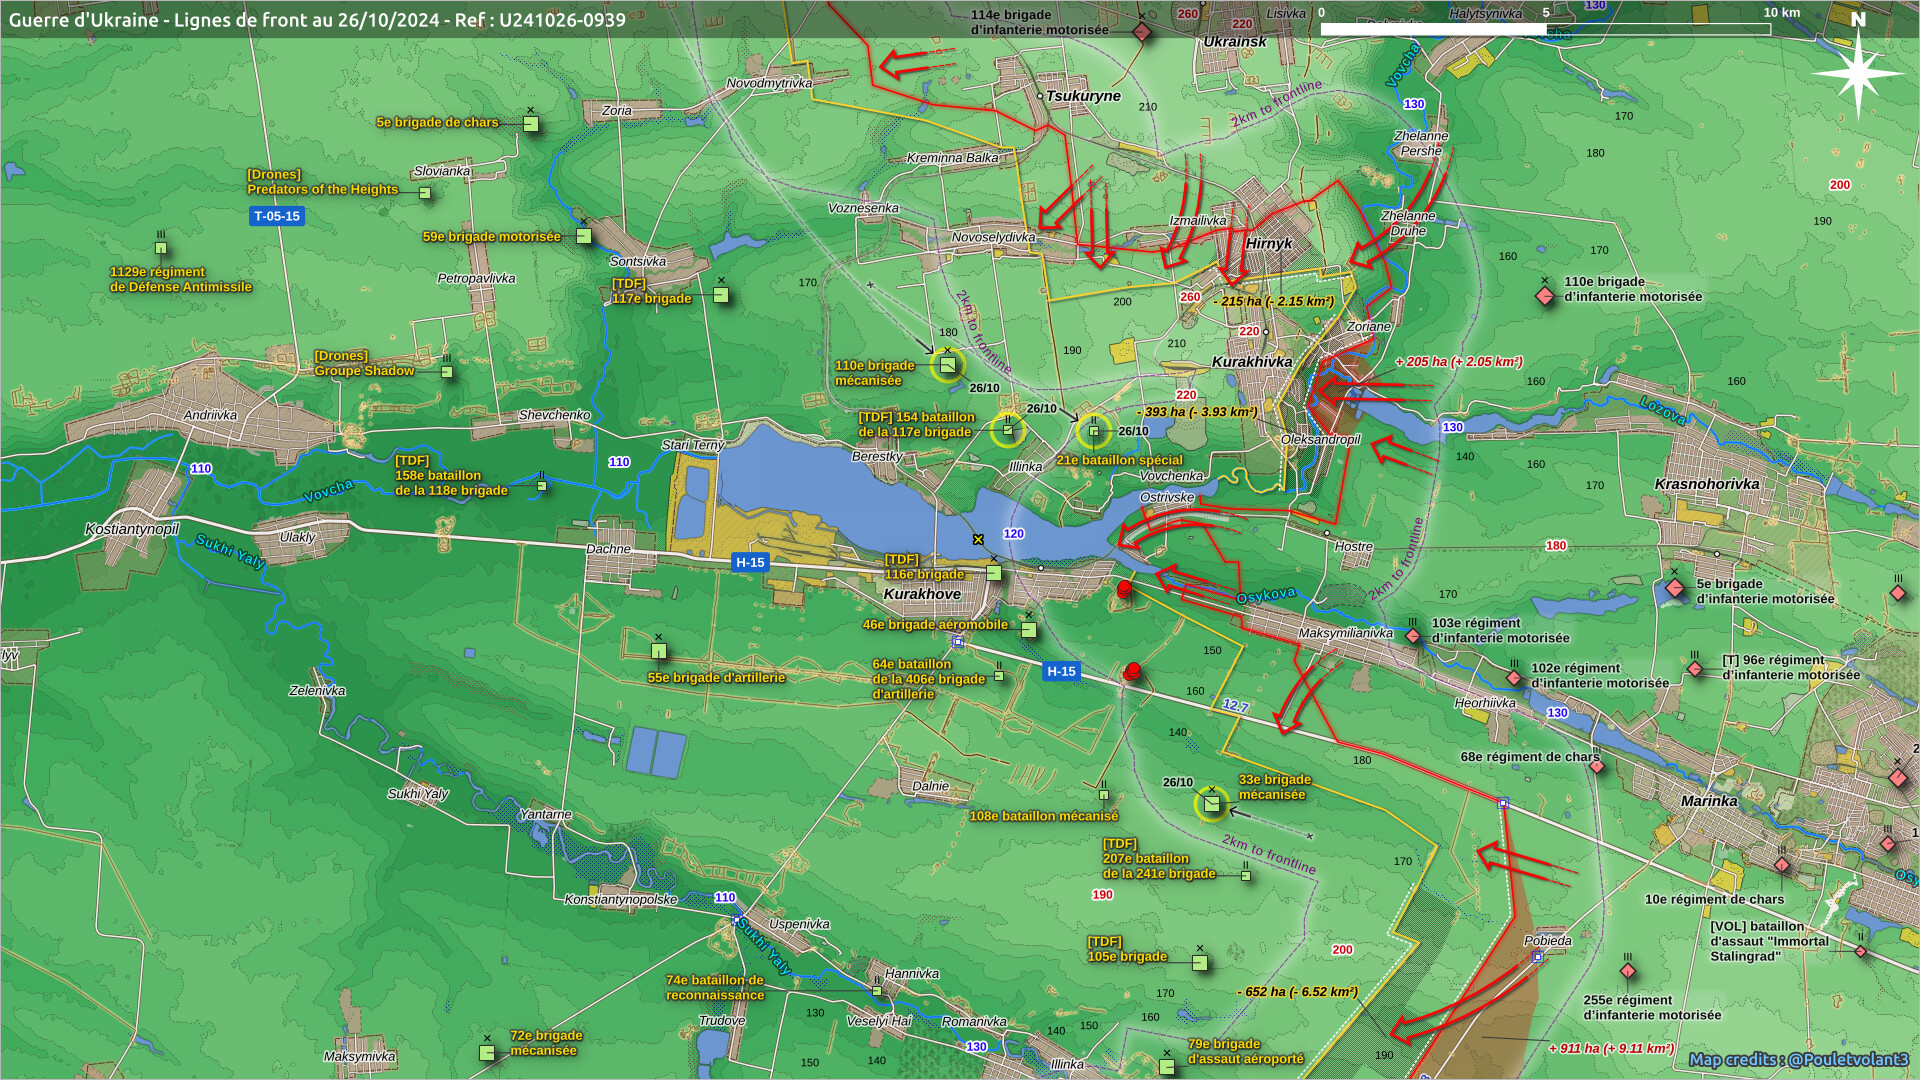Viewport: 1920px width, 1080px height.
Task: Click the 33e brigade mécanisée circled icon
Action: [1211, 803]
